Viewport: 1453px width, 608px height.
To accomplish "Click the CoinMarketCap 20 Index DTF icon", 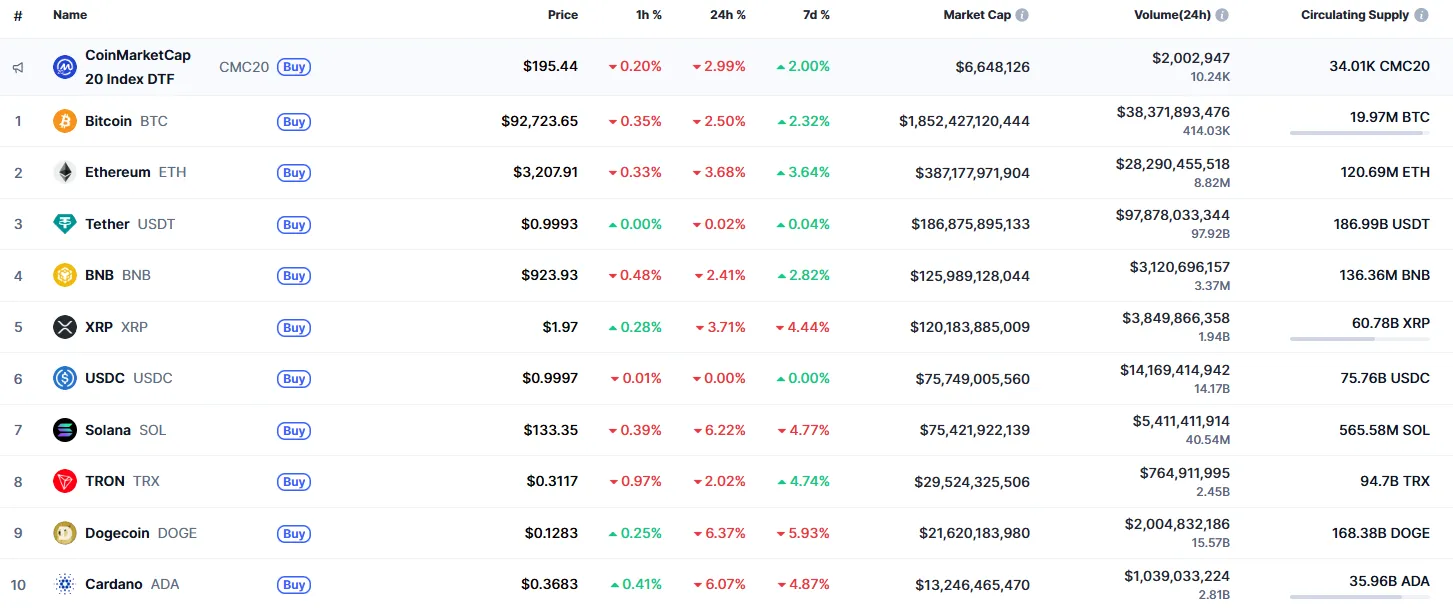I will pos(64,66).
